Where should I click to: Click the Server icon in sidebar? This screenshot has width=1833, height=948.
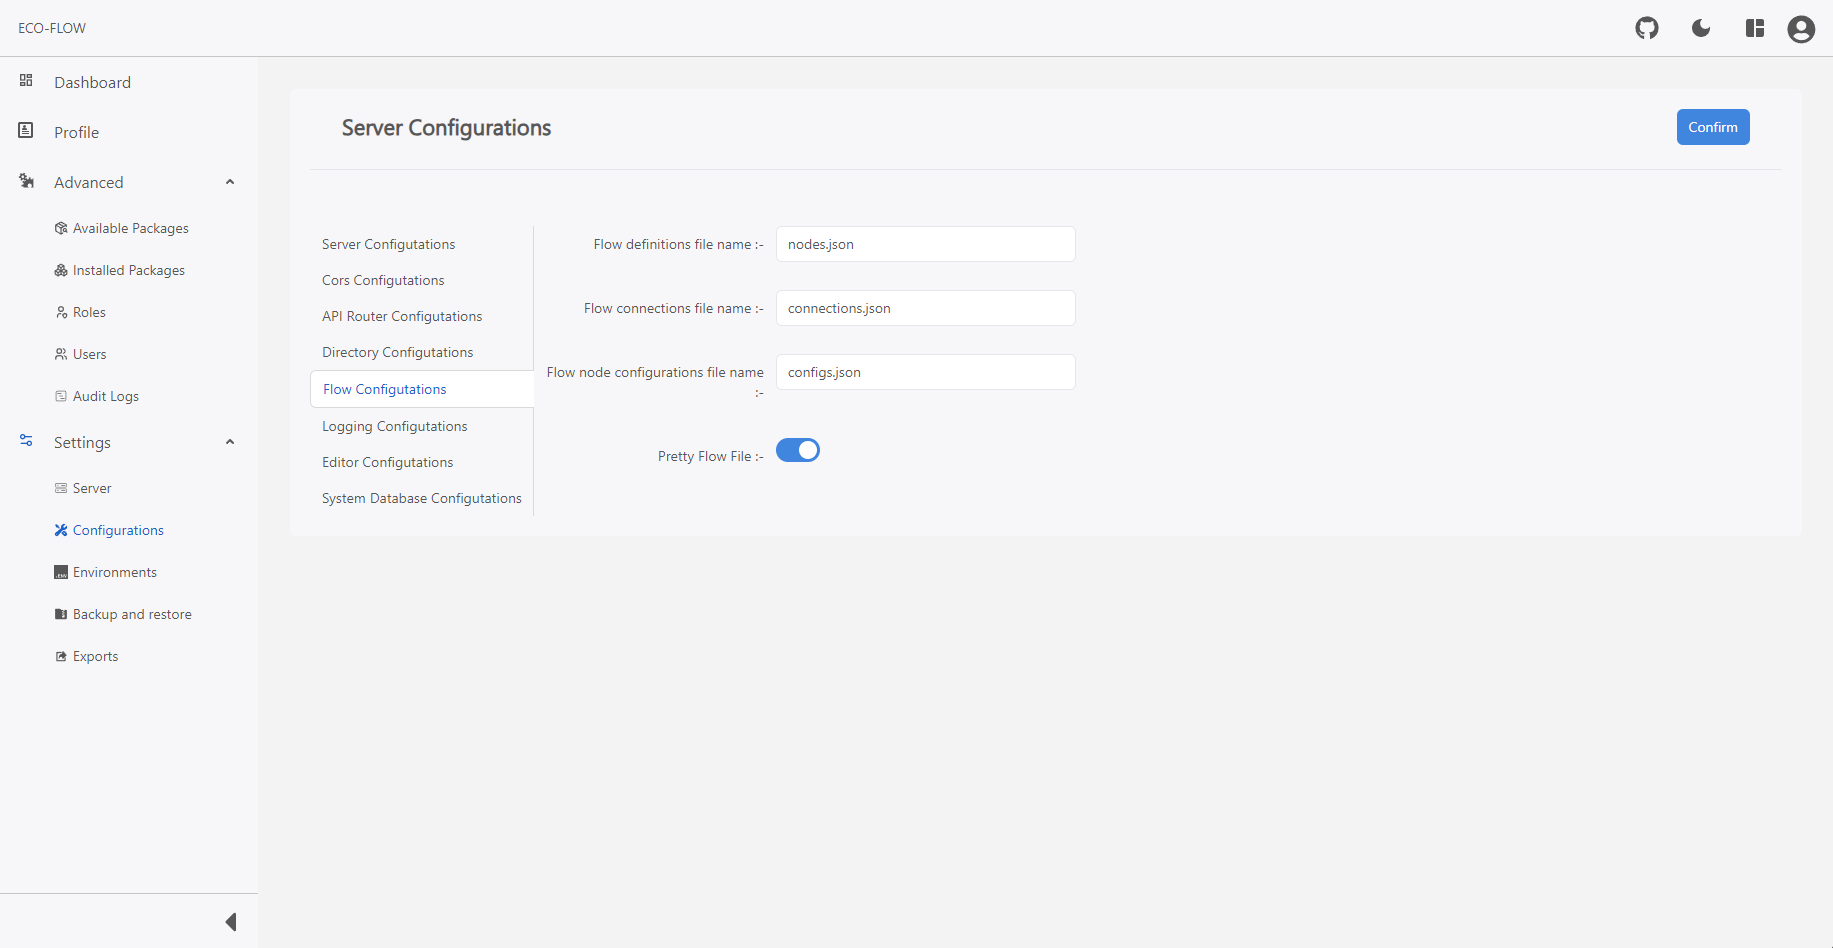[61, 488]
